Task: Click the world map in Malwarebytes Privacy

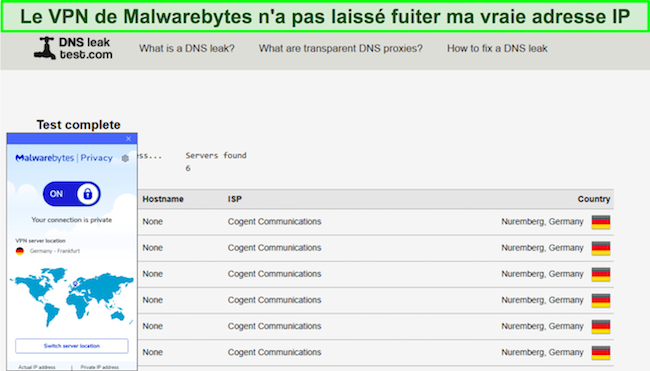Action: click(x=72, y=296)
